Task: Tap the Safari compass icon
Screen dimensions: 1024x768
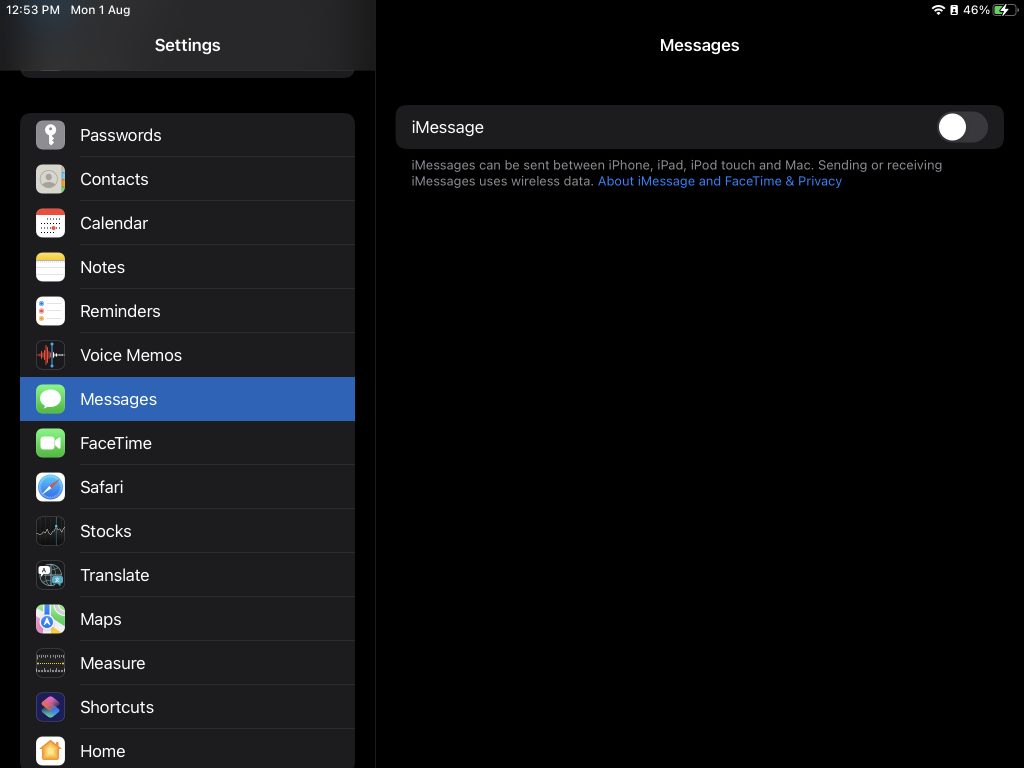Action: click(50, 487)
